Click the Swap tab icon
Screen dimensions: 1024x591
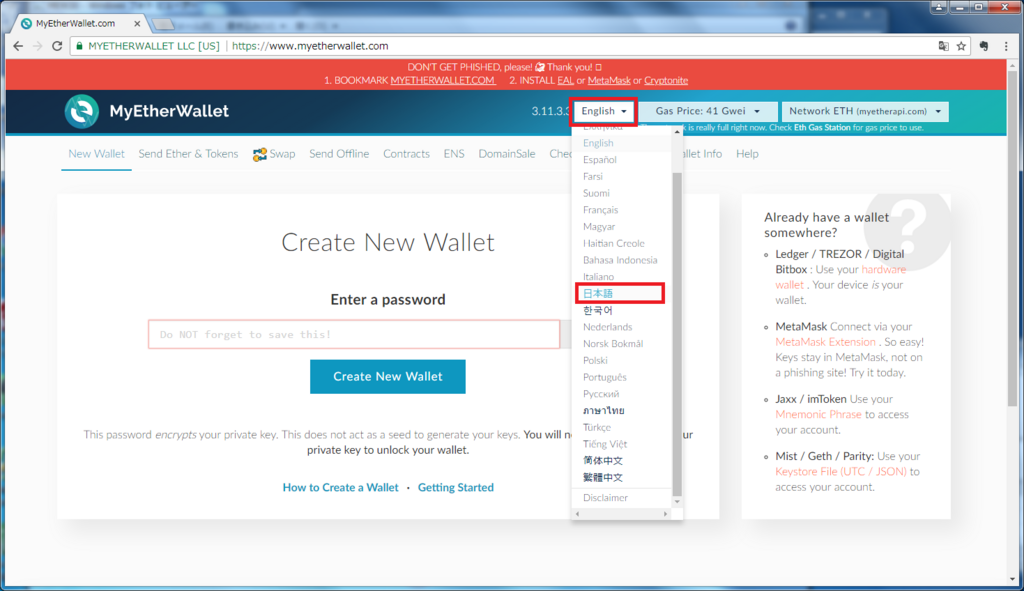259,154
